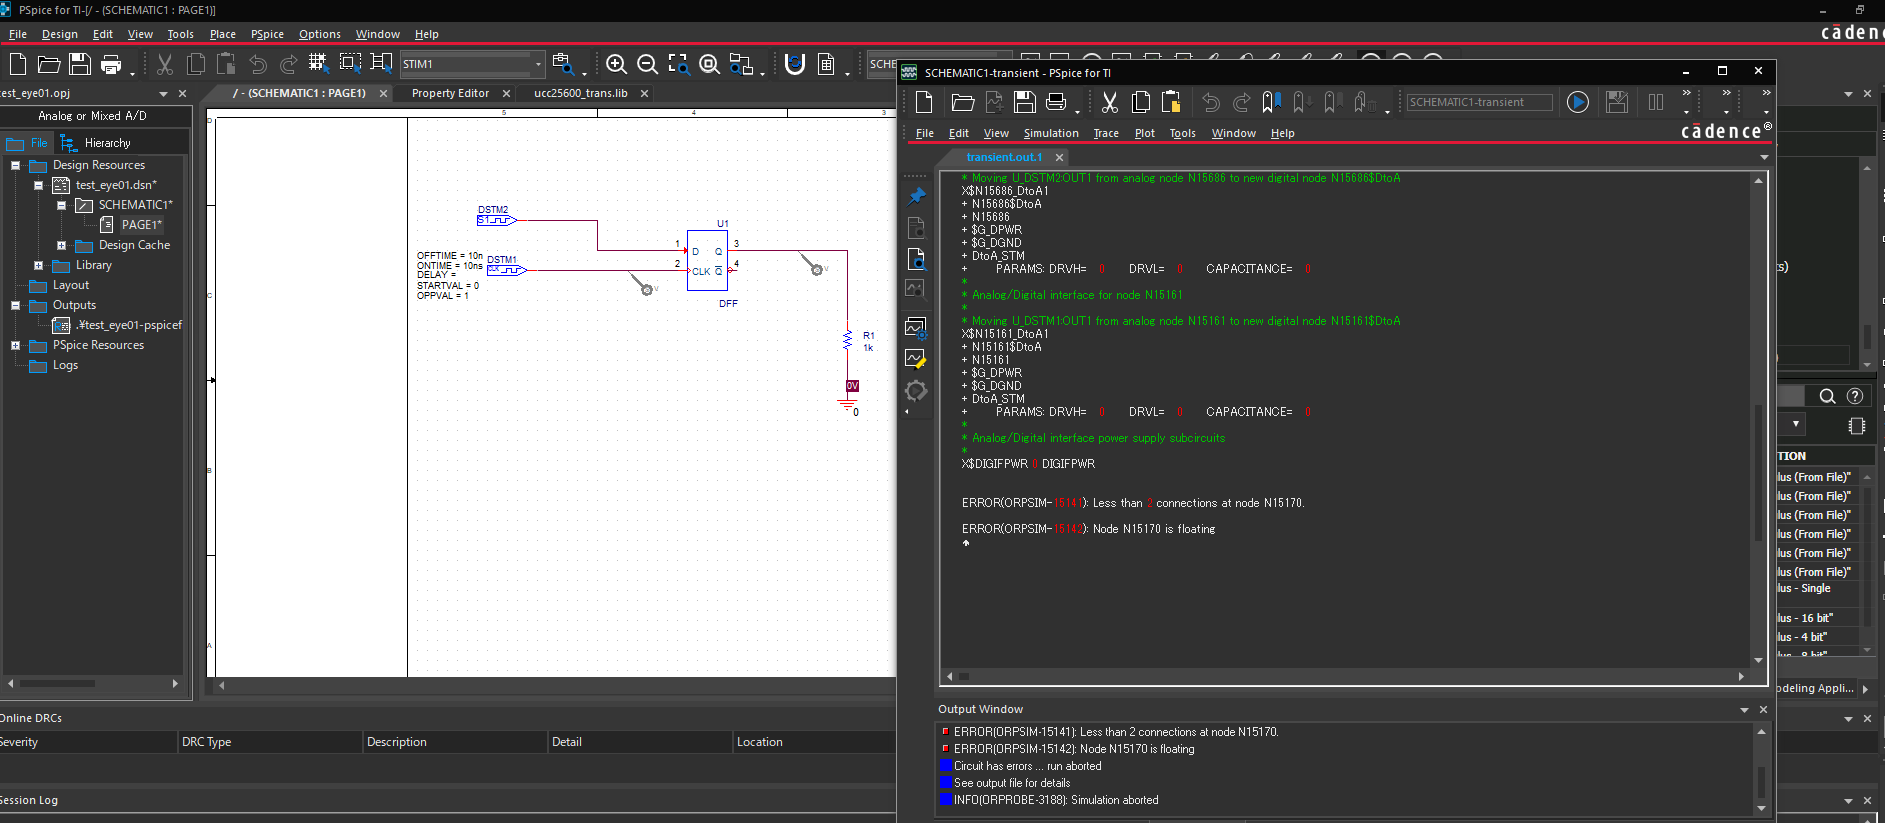Viewport: 1885px width, 823px height.
Task: Save icon in PSpice window toolbar
Action: pos(1024,102)
